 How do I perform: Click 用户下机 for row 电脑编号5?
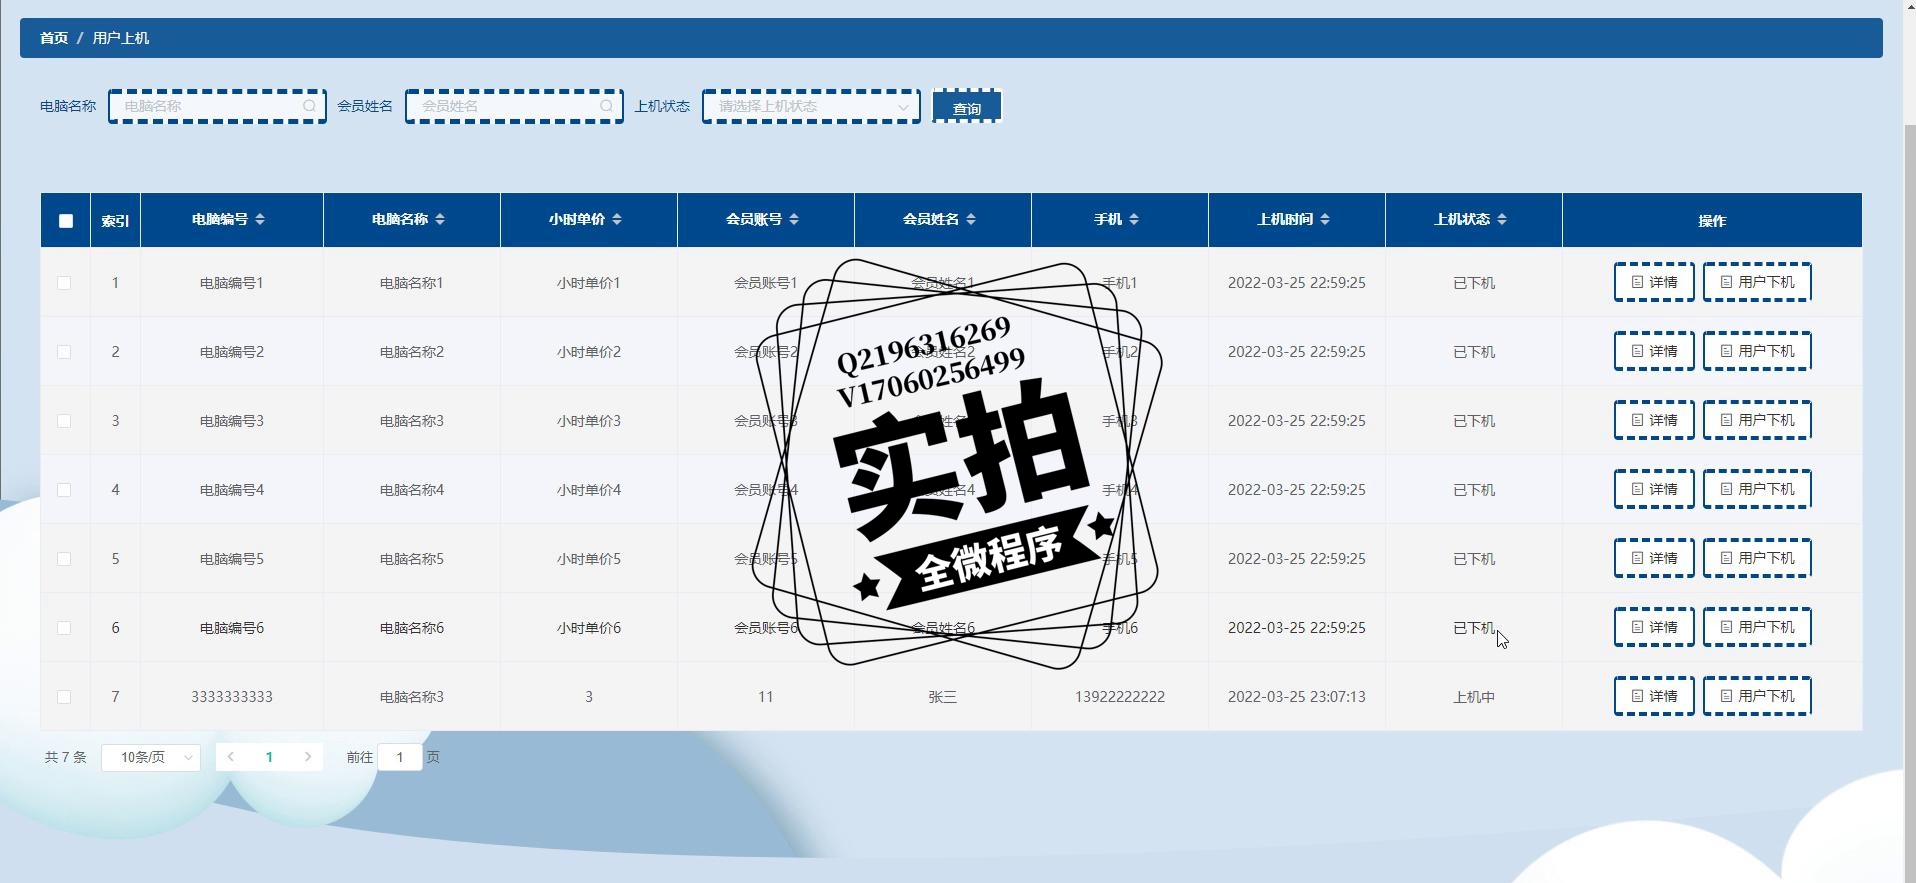coord(1757,558)
